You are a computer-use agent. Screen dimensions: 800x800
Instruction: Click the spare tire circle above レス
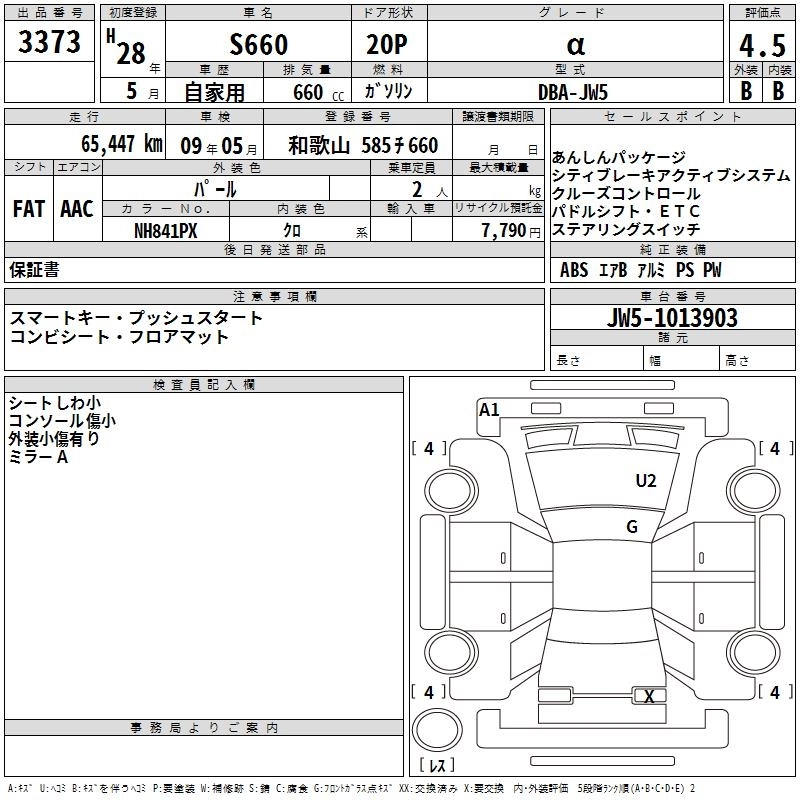437,730
